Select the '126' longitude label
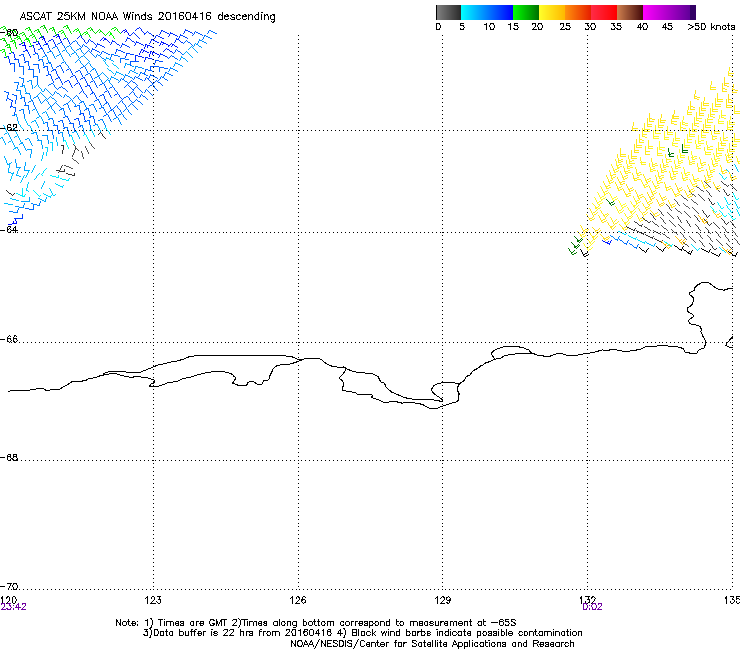Viewport: 740px width, 650px height. tap(298, 600)
